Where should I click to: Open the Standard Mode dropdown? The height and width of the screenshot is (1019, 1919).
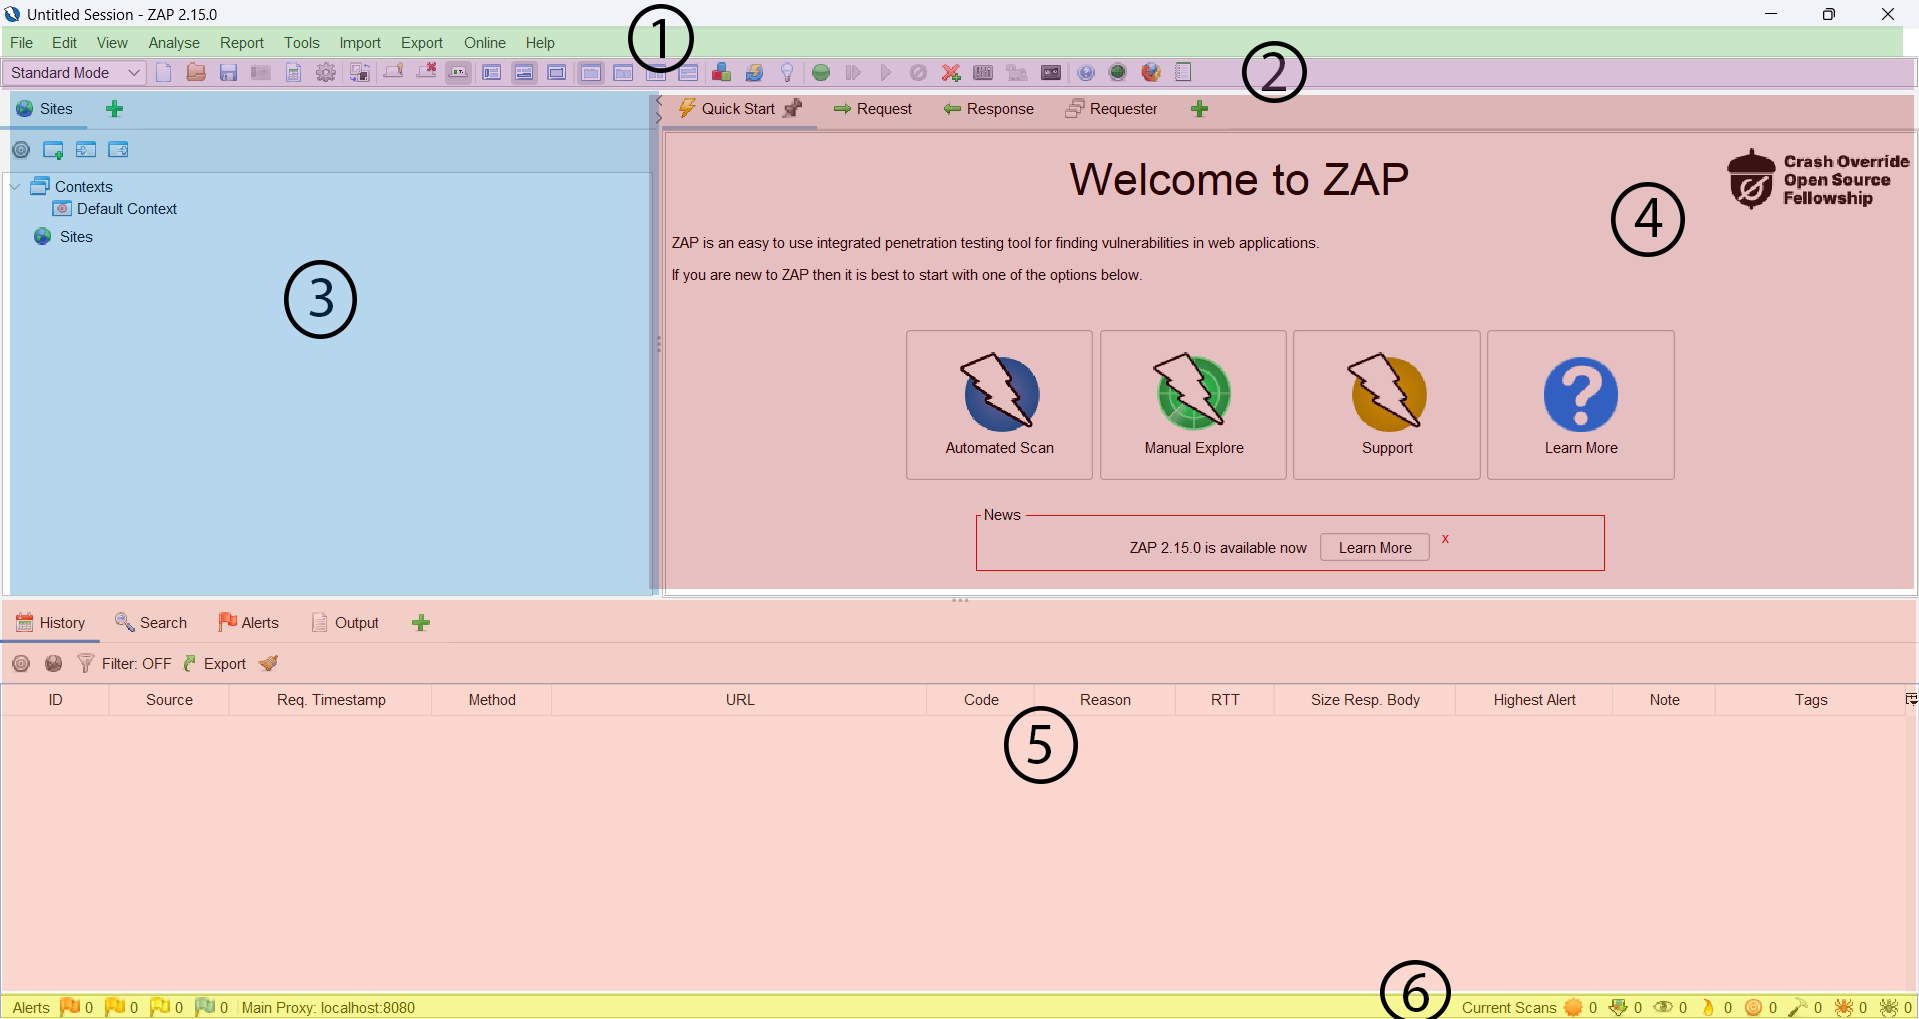pos(74,72)
